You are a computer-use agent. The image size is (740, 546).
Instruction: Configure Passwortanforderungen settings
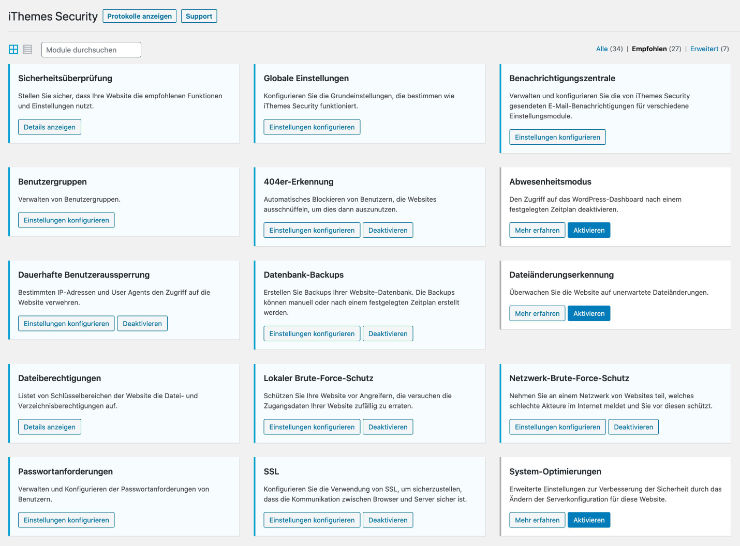pos(66,520)
